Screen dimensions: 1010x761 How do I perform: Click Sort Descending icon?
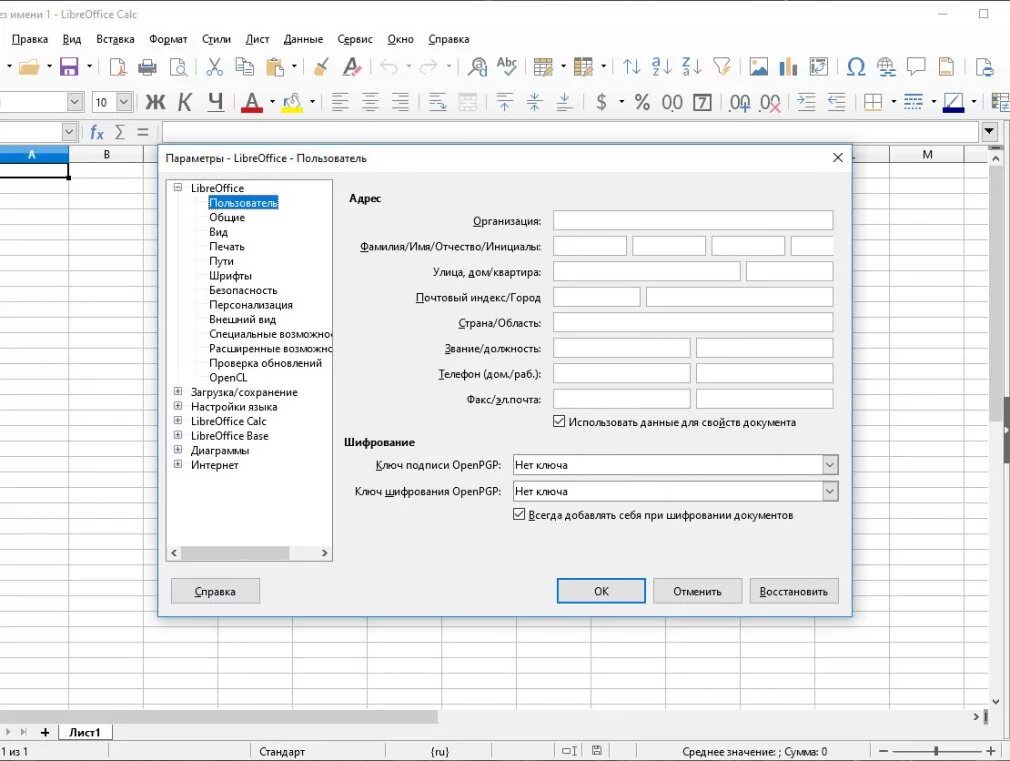[692, 66]
